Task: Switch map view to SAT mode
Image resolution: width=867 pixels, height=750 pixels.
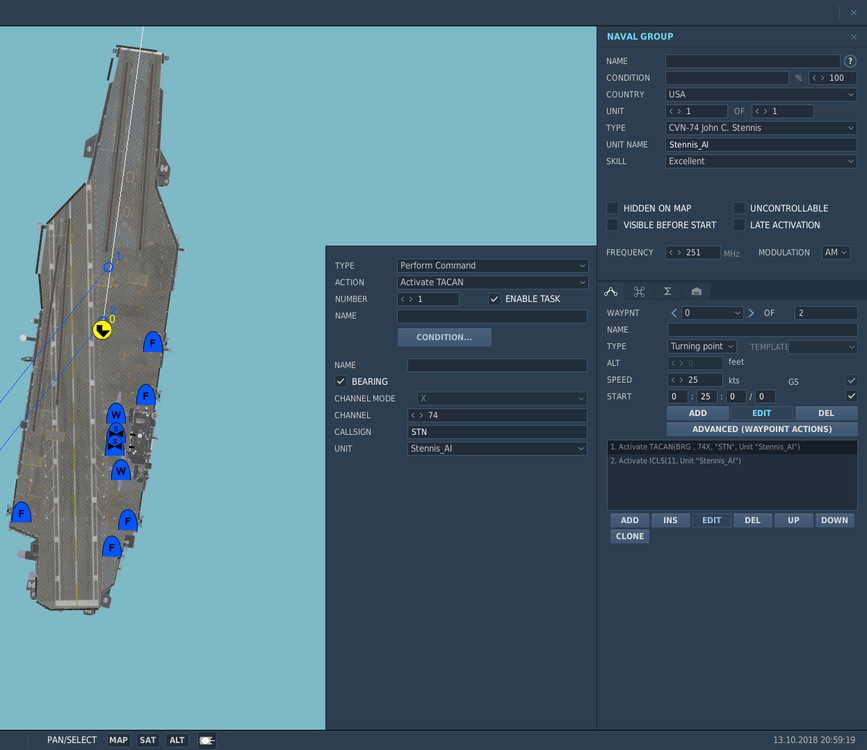Action: 148,740
